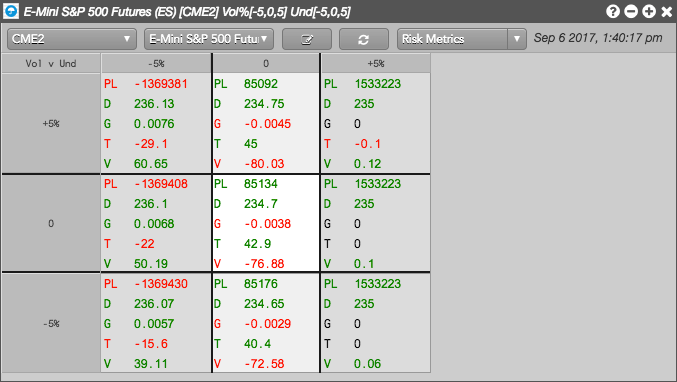This screenshot has width=677, height=382.
Task: Click gamma value -0.0038
Action: pyautogui.click(x=268, y=224)
